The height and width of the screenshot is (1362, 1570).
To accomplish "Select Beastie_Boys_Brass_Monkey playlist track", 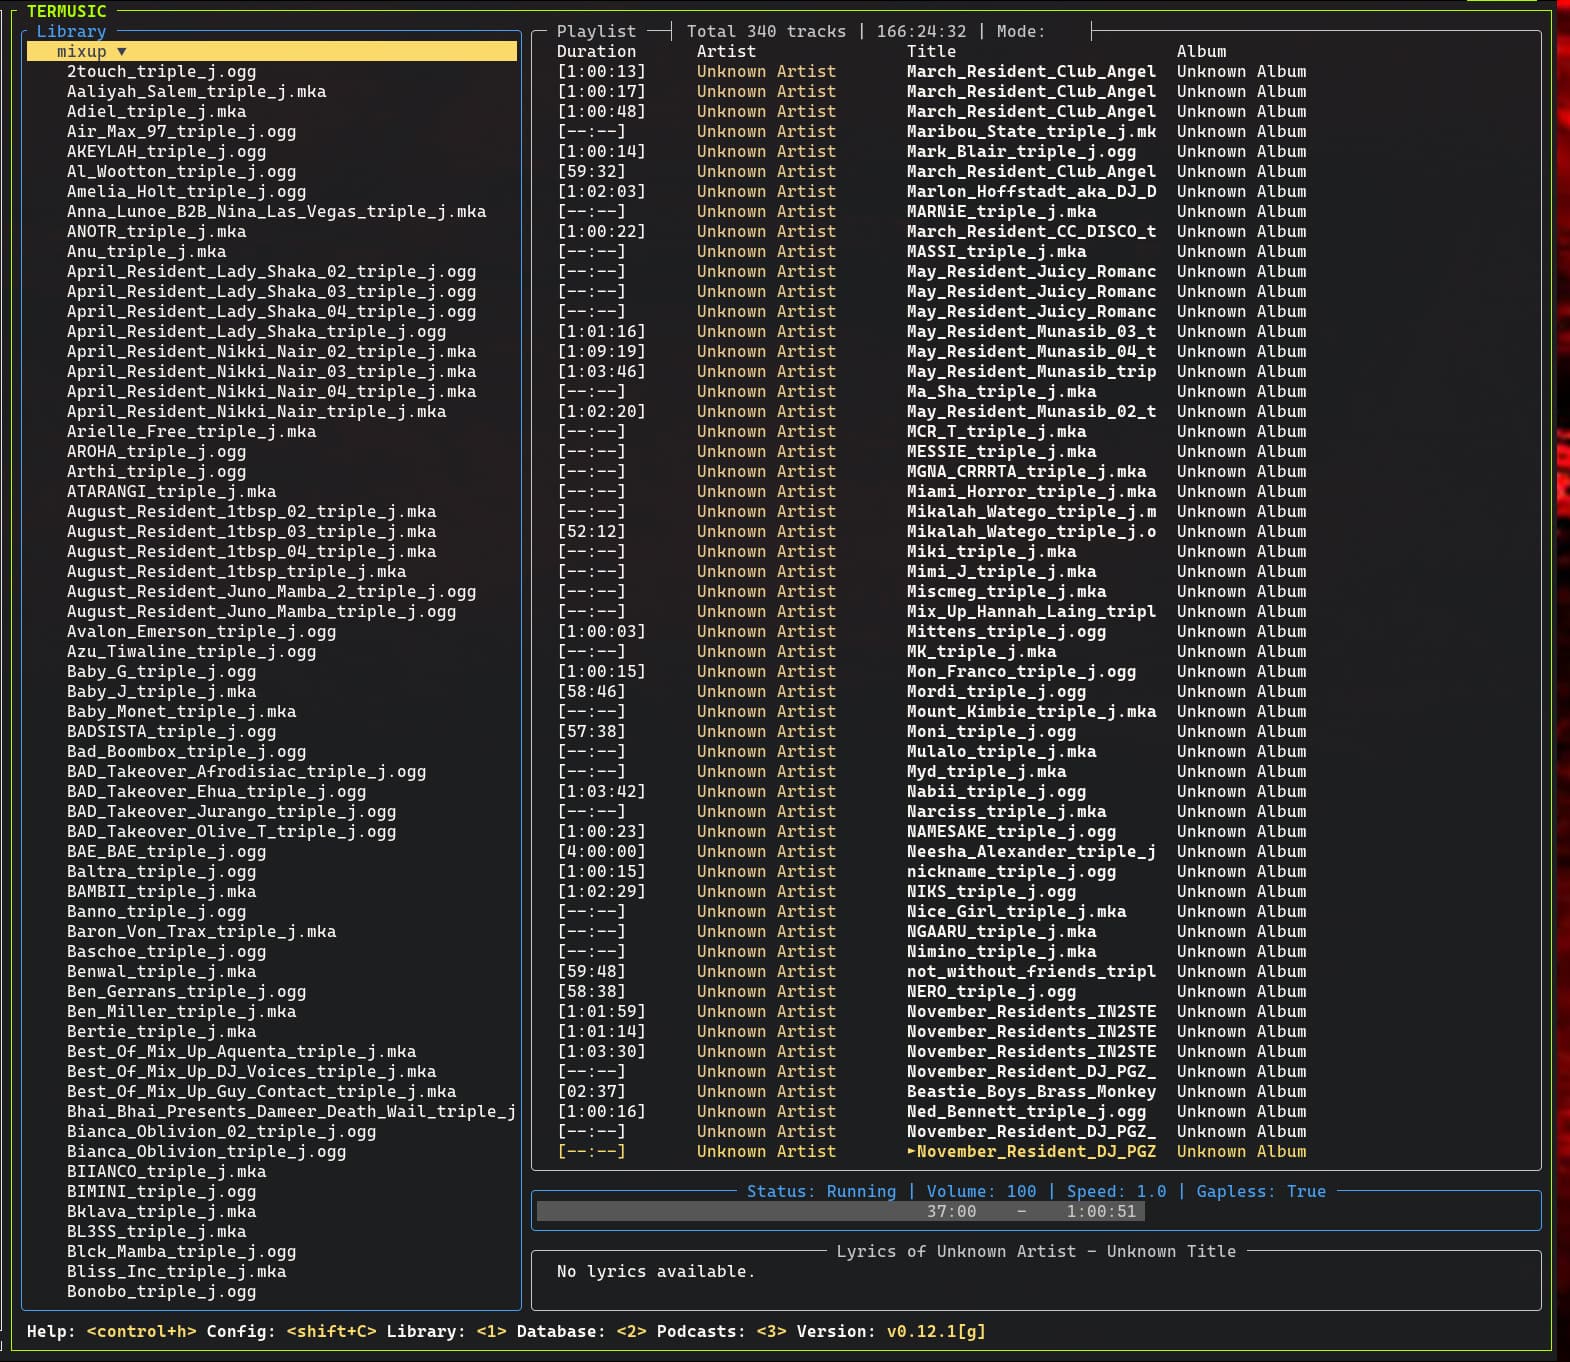I will click(1030, 1091).
